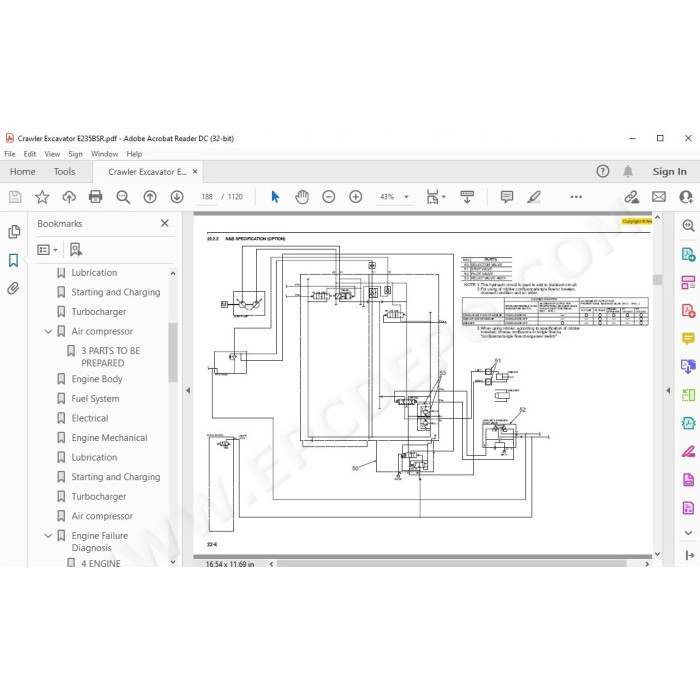This screenshot has height=700, width=700.
Task: Send file by email envelope icon
Action: click(x=659, y=197)
